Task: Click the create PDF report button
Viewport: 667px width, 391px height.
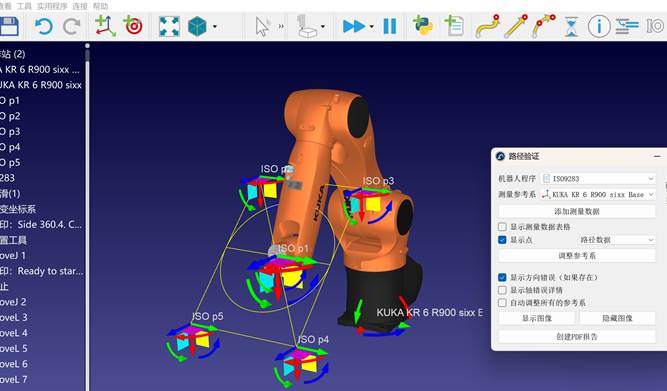Action: (x=577, y=337)
